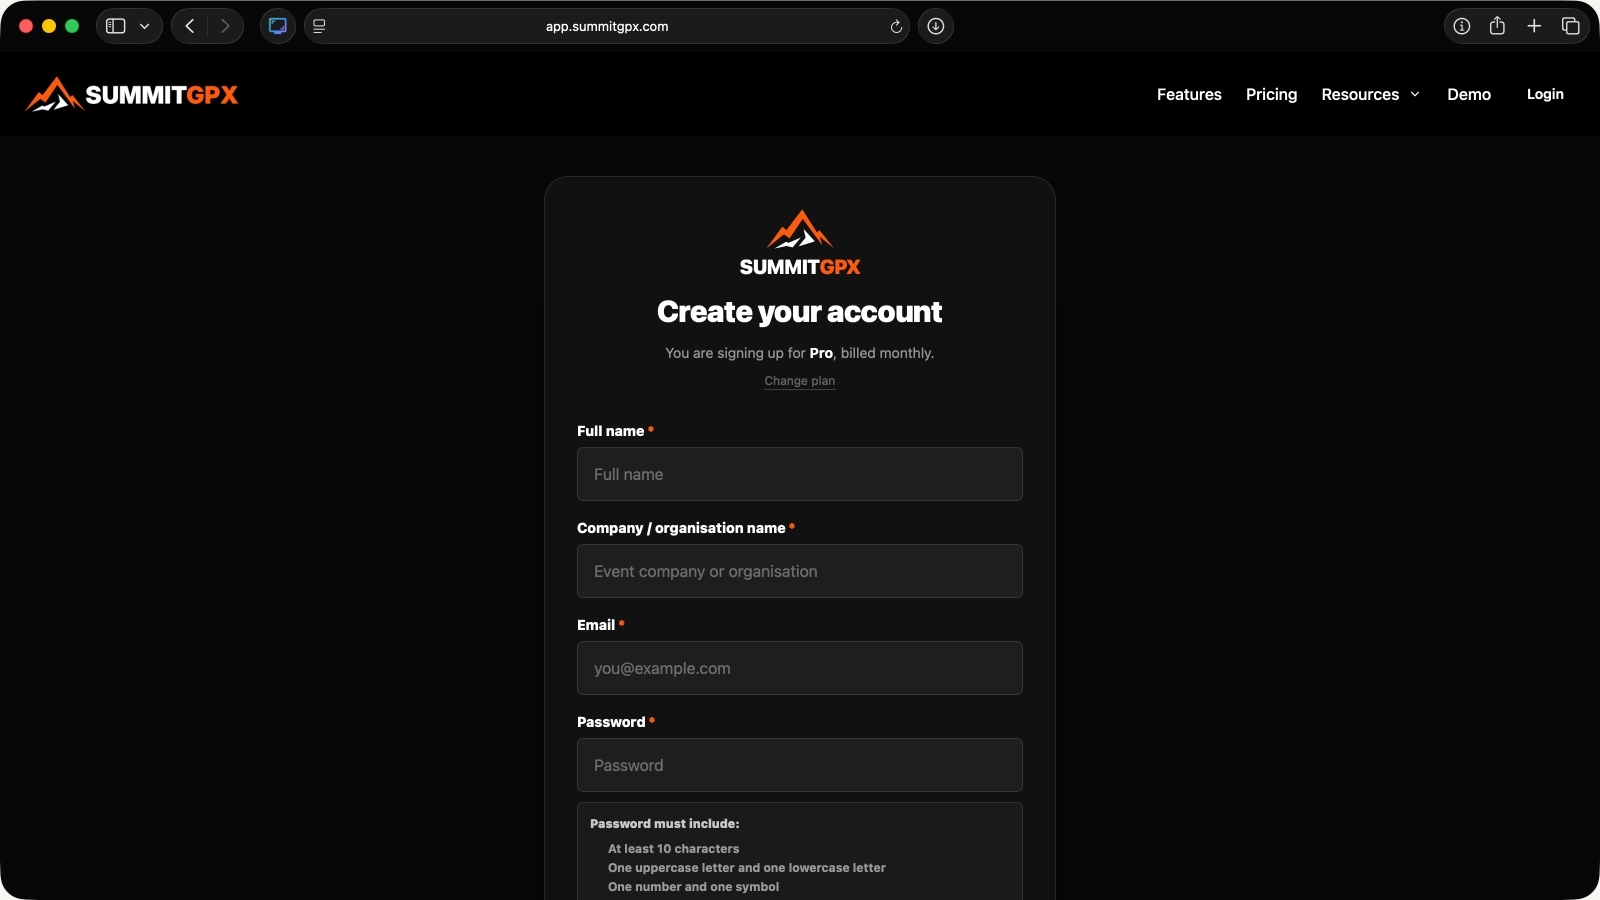Click the screen-sharing toolbar icon
This screenshot has height=900, width=1600.
coord(278,26)
